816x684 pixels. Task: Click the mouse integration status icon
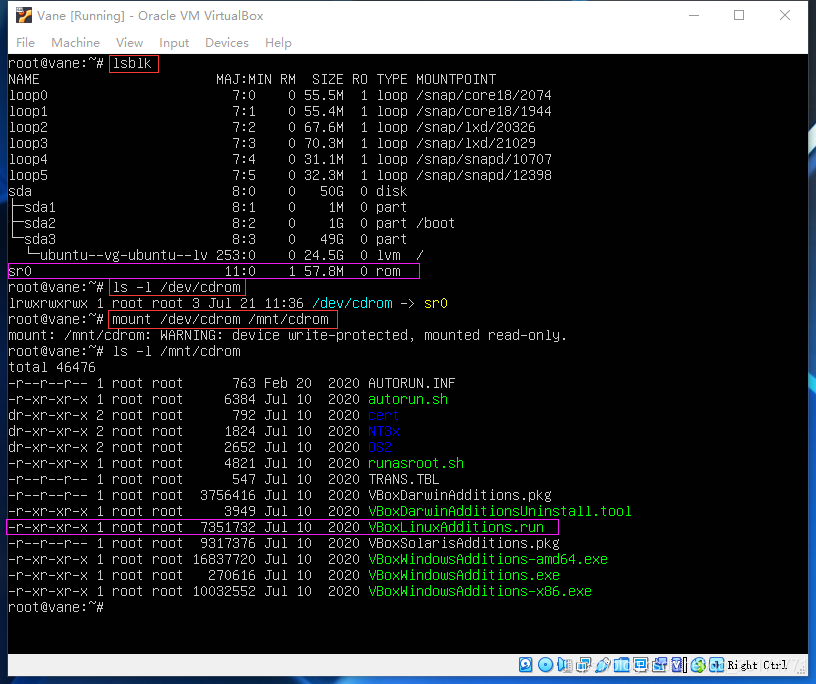(x=698, y=665)
